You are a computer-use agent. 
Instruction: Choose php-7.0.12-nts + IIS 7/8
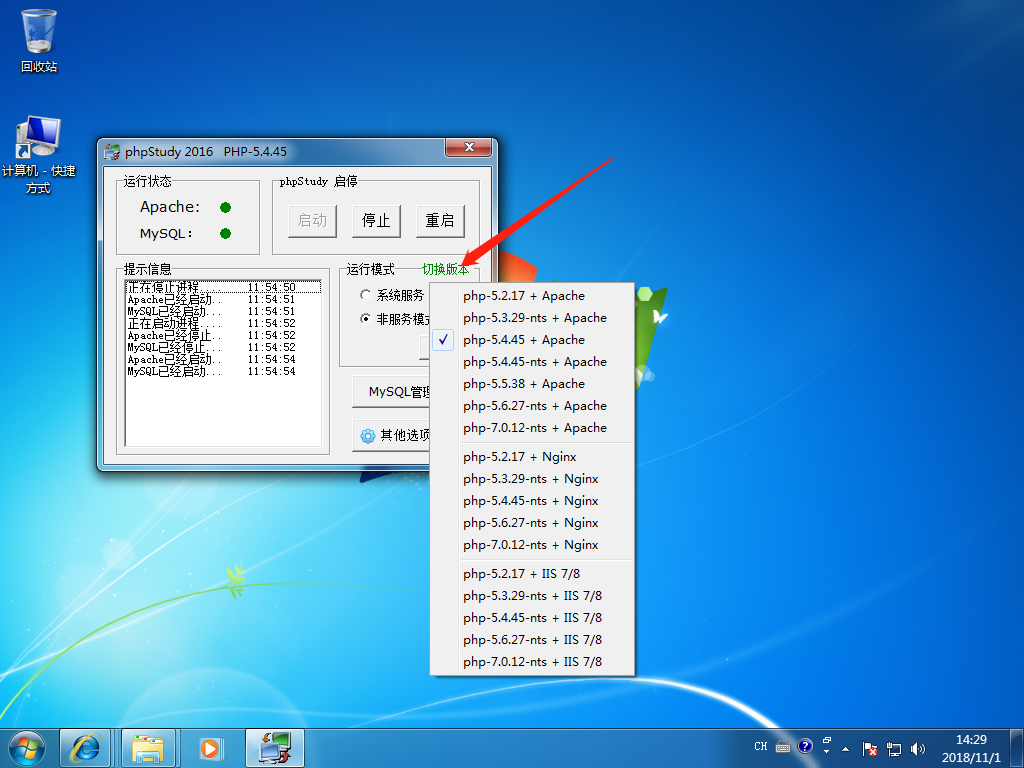click(532, 662)
